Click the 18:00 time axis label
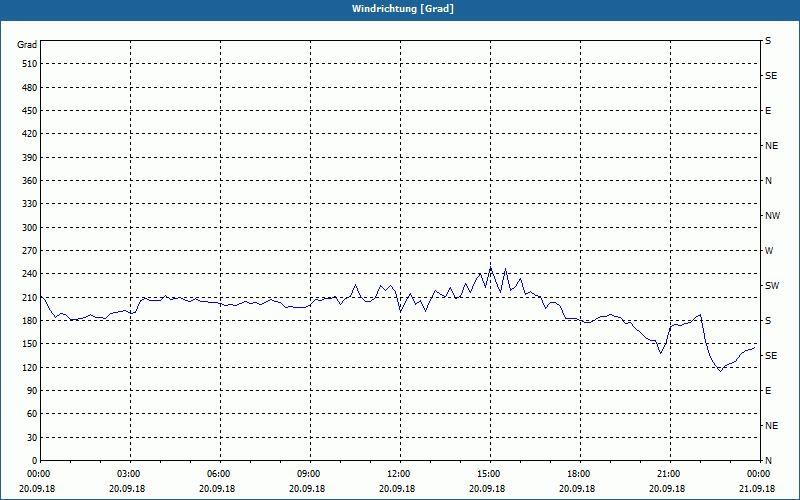Viewport: 800px width, 500px height. tap(580, 473)
